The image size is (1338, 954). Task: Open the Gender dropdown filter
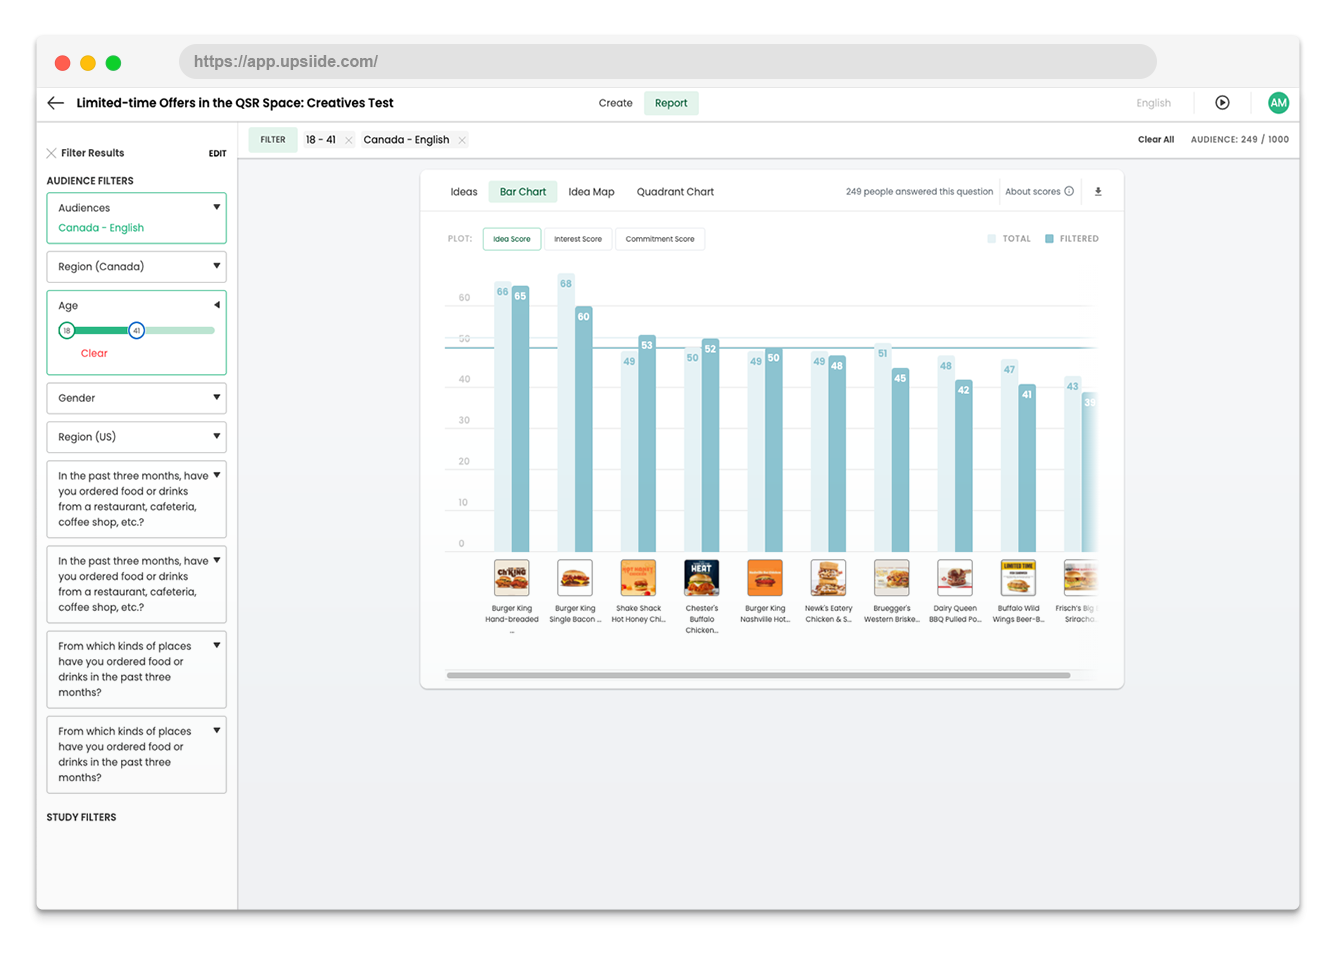pos(136,397)
